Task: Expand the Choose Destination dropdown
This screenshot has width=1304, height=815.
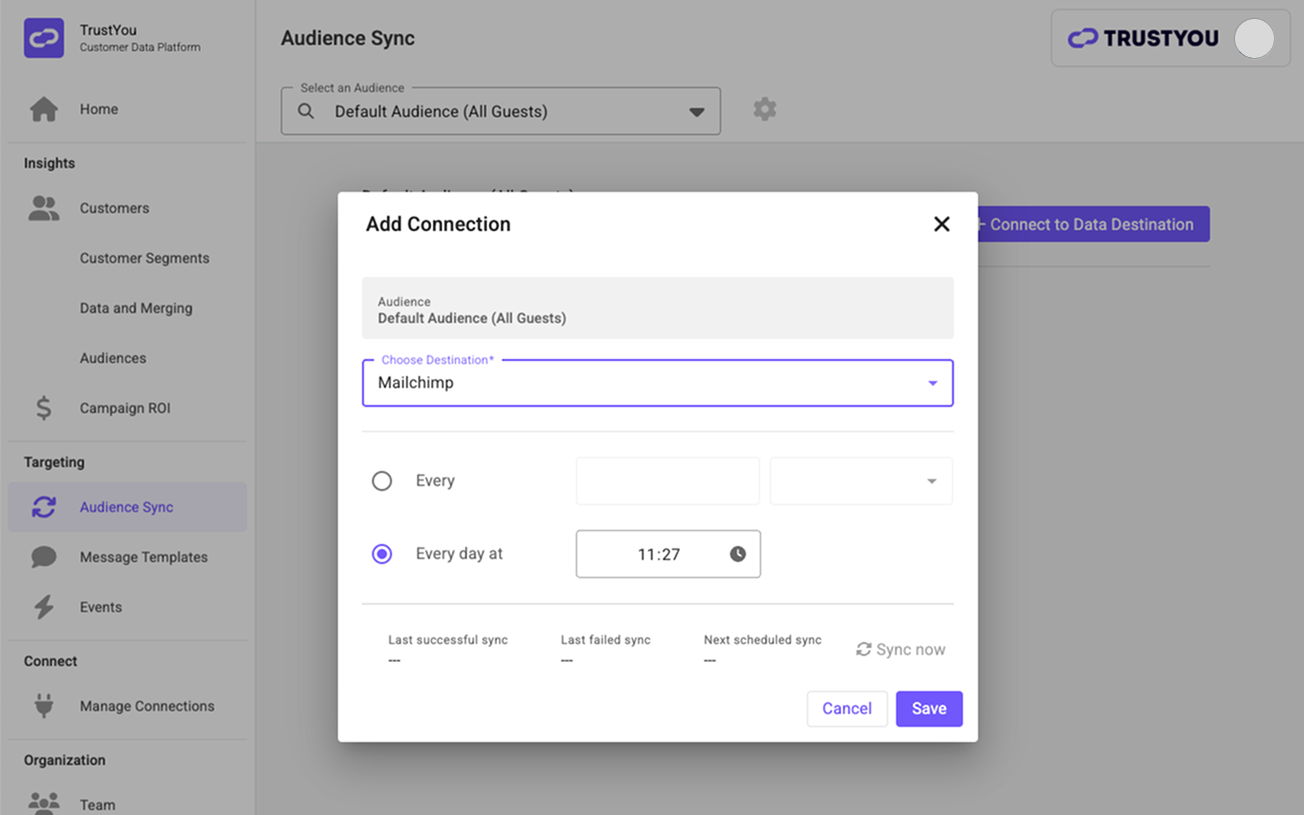Action: click(x=932, y=383)
